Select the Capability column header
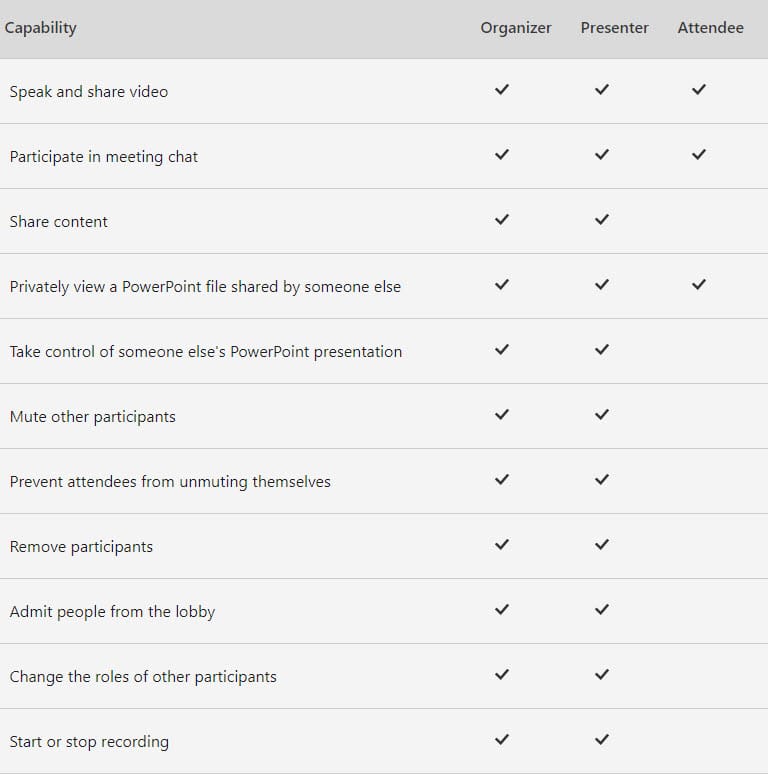The height and width of the screenshot is (775, 768). [41, 28]
